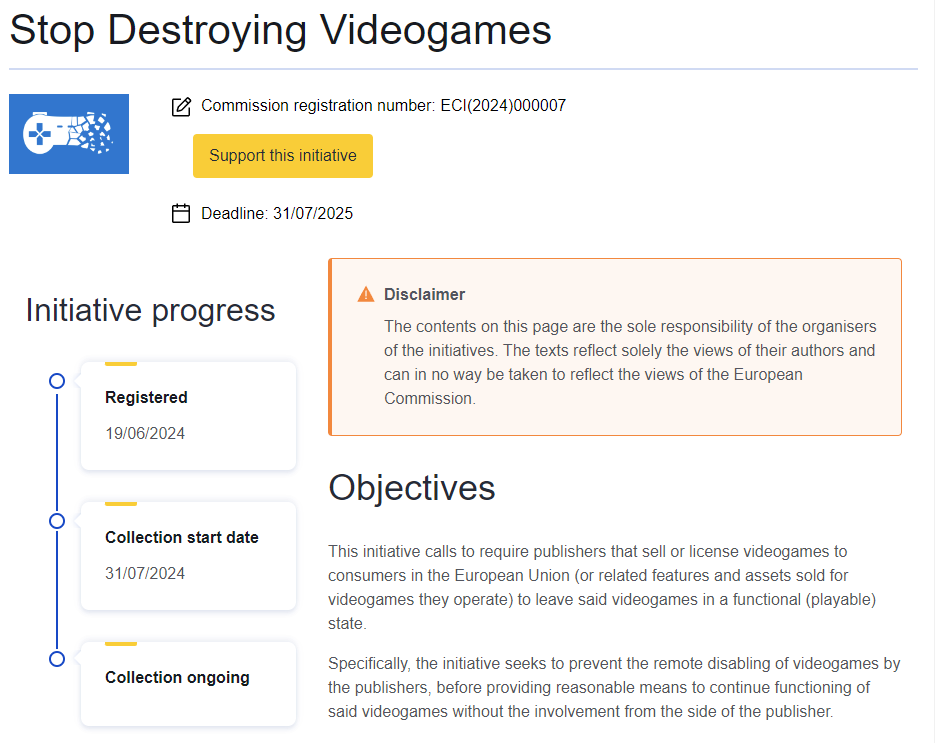Select the Collection ongoing milestone card
The width and height of the screenshot is (935, 743).
click(188, 684)
